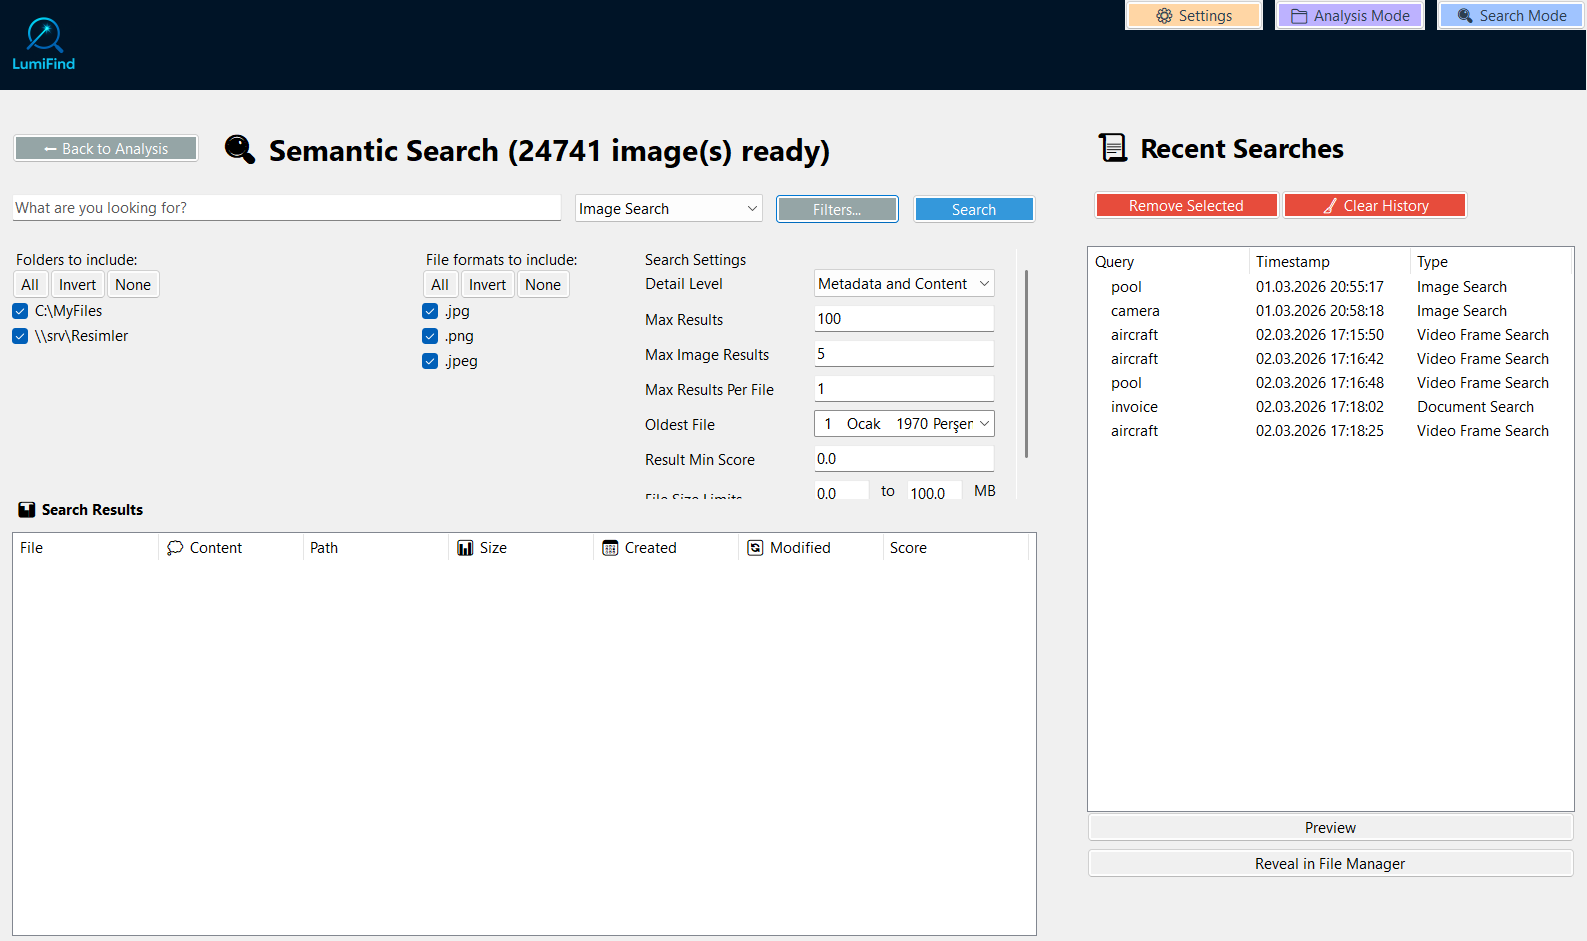
Task: Click the Search Results box icon
Action: coord(27,510)
